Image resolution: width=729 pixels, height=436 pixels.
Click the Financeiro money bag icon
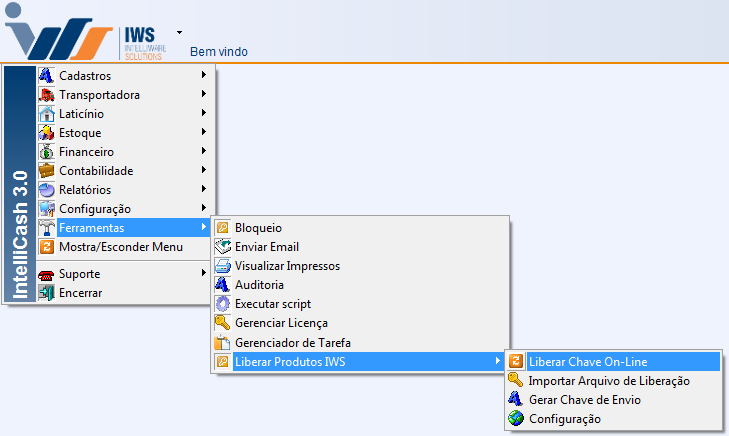46,152
